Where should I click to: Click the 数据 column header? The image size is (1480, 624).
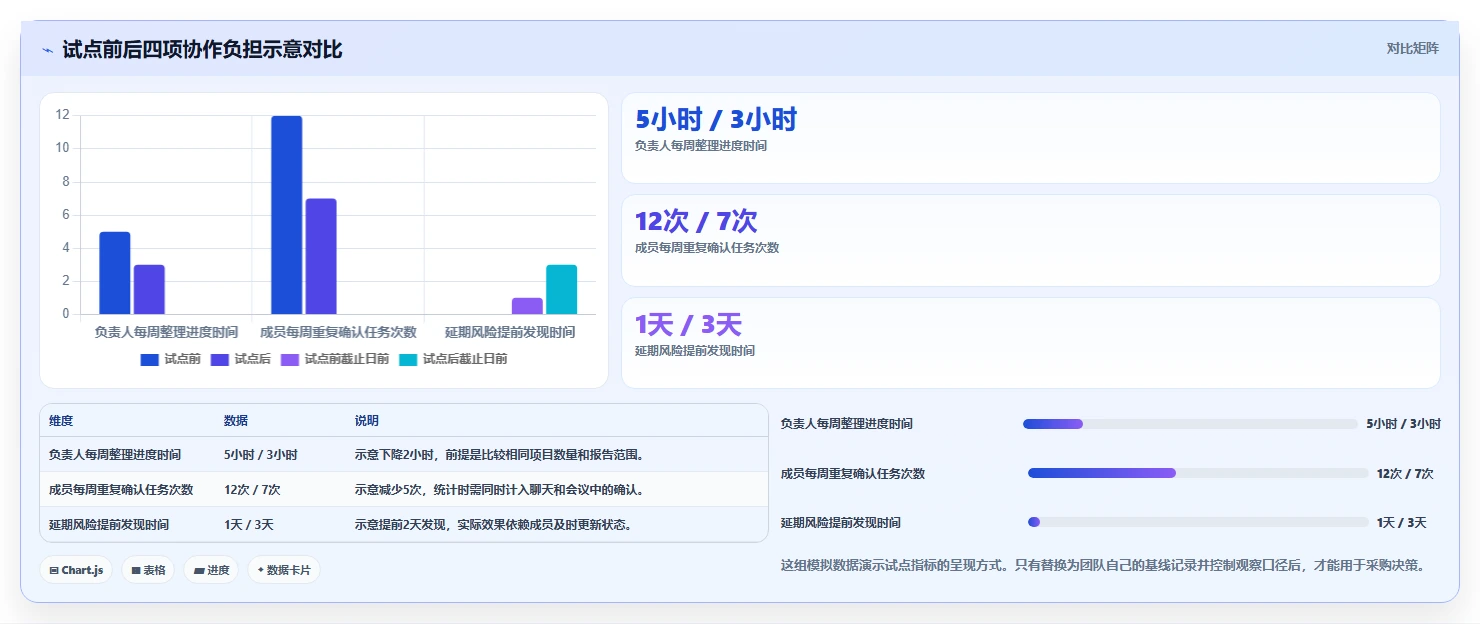[x=236, y=421]
